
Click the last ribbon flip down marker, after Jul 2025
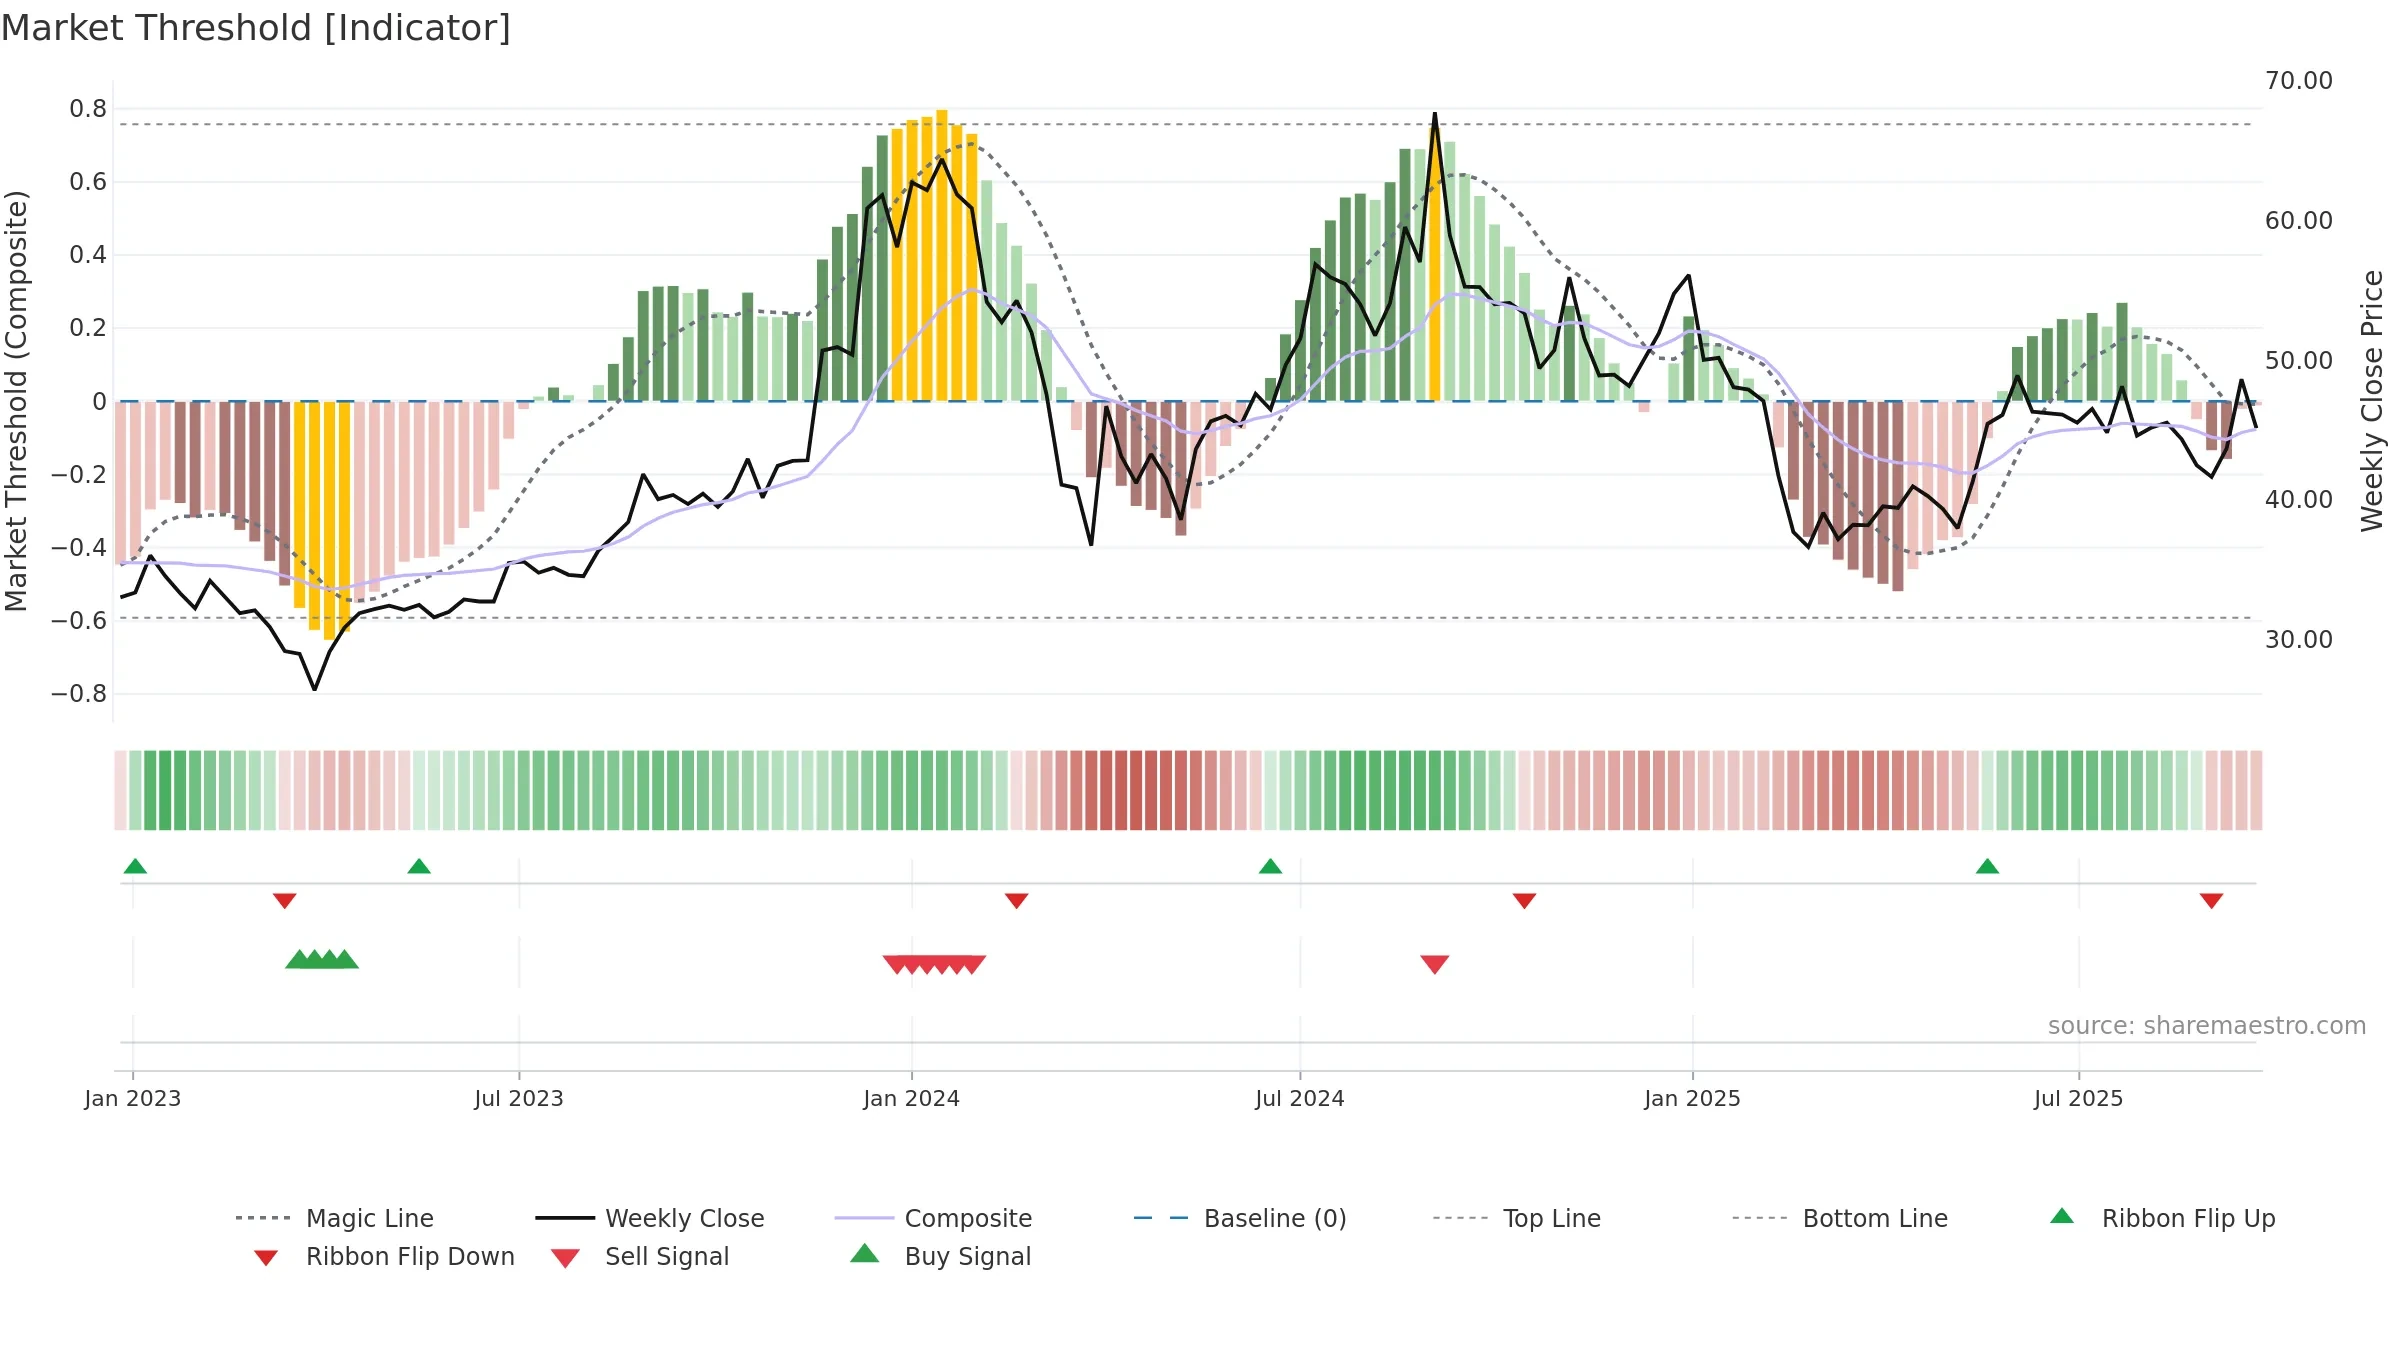pos(2211,901)
